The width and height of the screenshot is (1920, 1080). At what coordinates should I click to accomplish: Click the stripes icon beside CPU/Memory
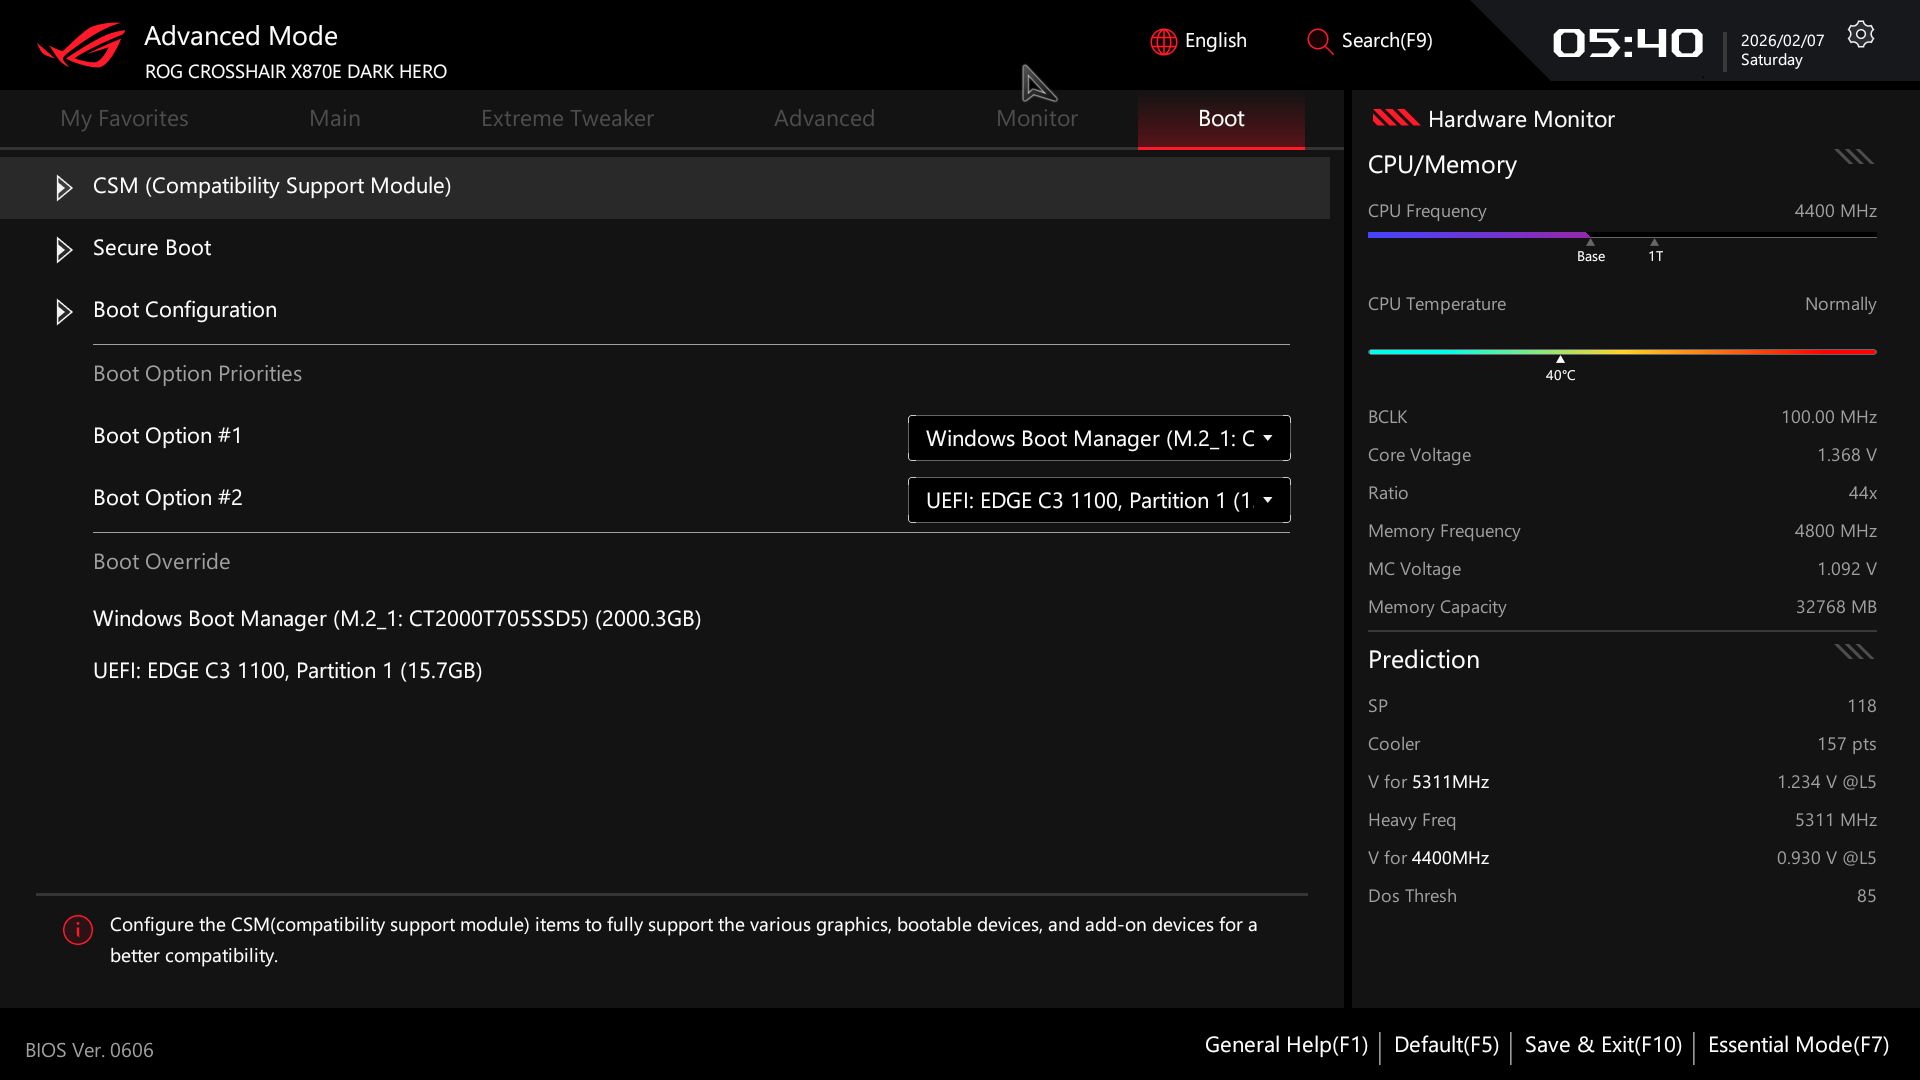pos(1853,157)
